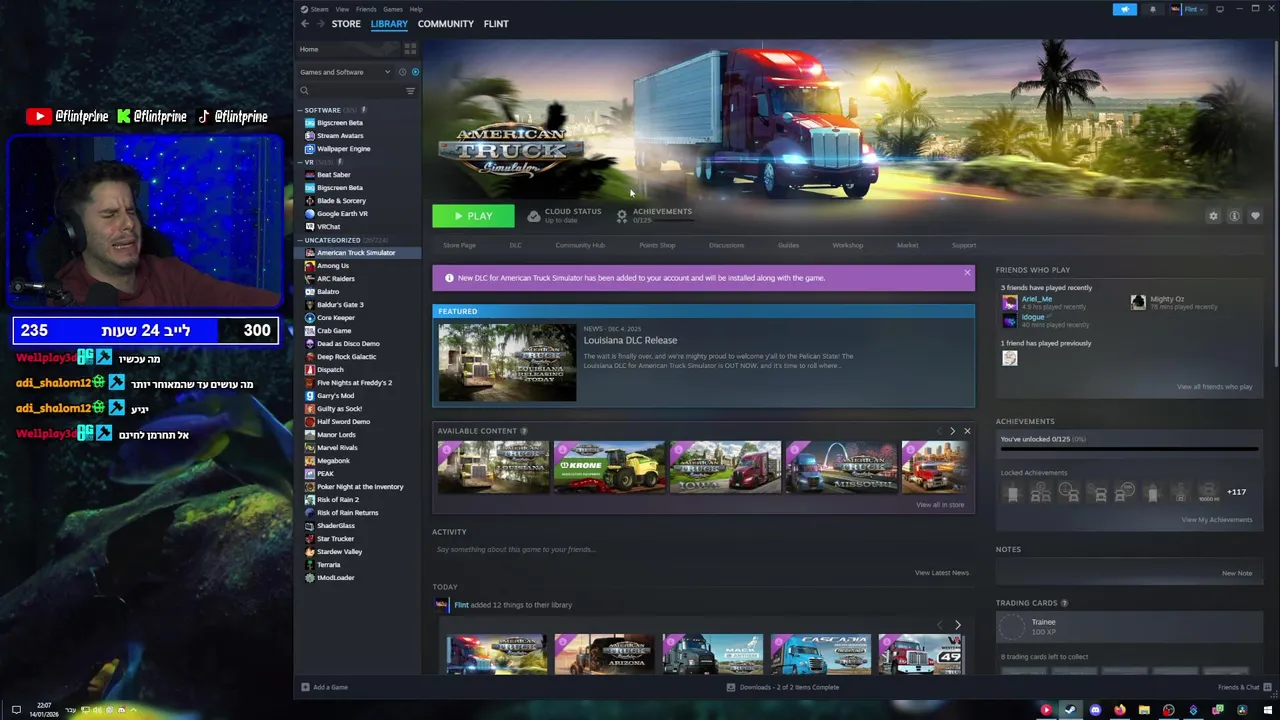Screen dimensions: 1280x720
Task: Open the Trading Cards help icon
Action: pyautogui.click(x=1064, y=603)
